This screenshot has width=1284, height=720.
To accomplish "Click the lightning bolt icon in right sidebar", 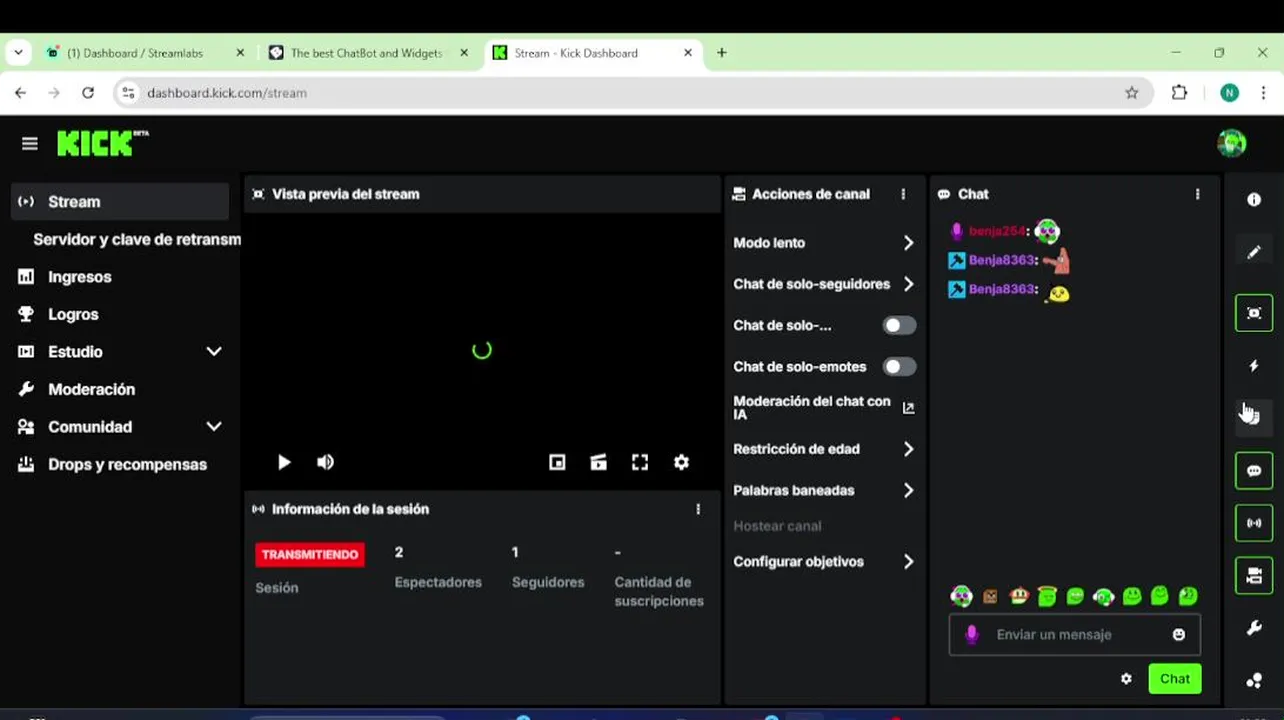I will tap(1254, 366).
